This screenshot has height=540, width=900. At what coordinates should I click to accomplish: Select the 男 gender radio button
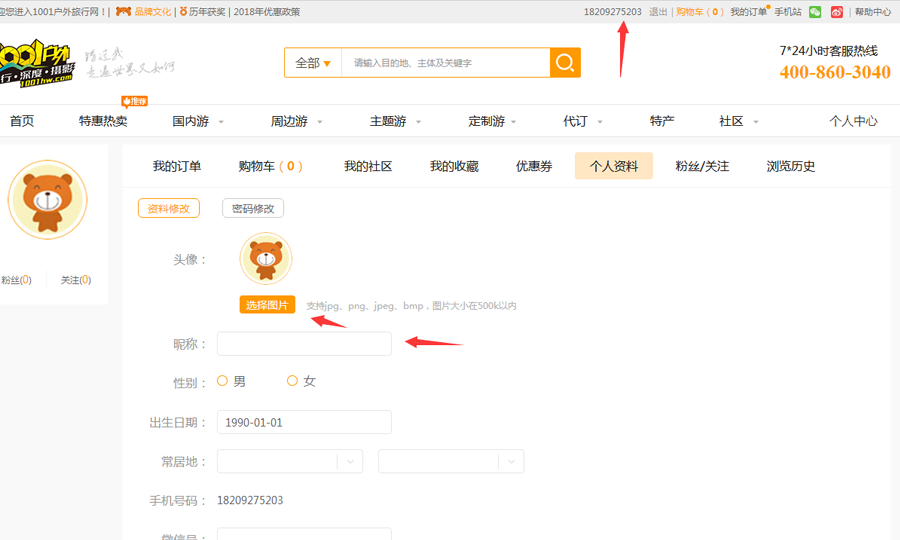(x=223, y=381)
